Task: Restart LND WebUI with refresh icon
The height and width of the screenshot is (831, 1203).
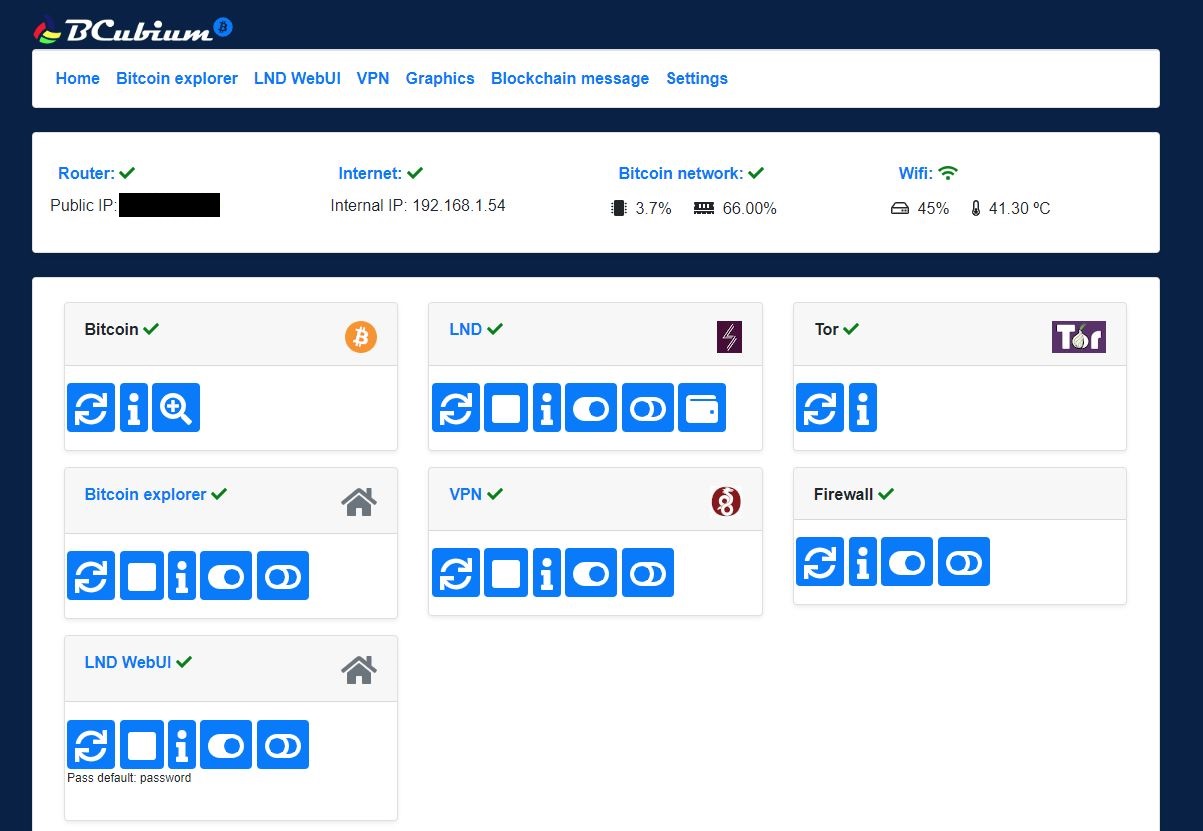Action: pyautogui.click(x=91, y=744)
